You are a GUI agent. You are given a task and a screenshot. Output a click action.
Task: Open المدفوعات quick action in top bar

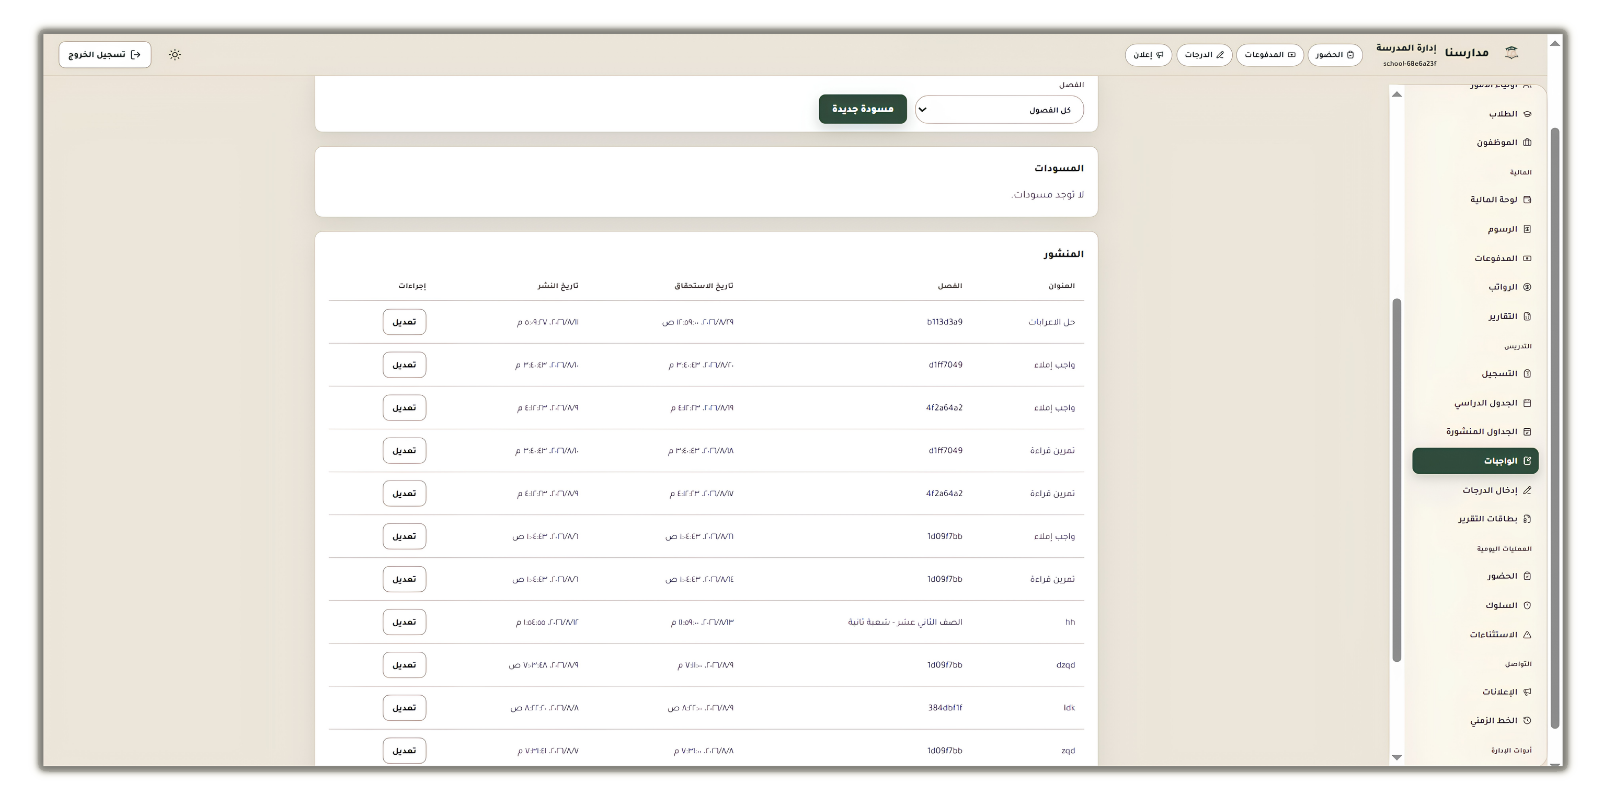point(1270,55)
